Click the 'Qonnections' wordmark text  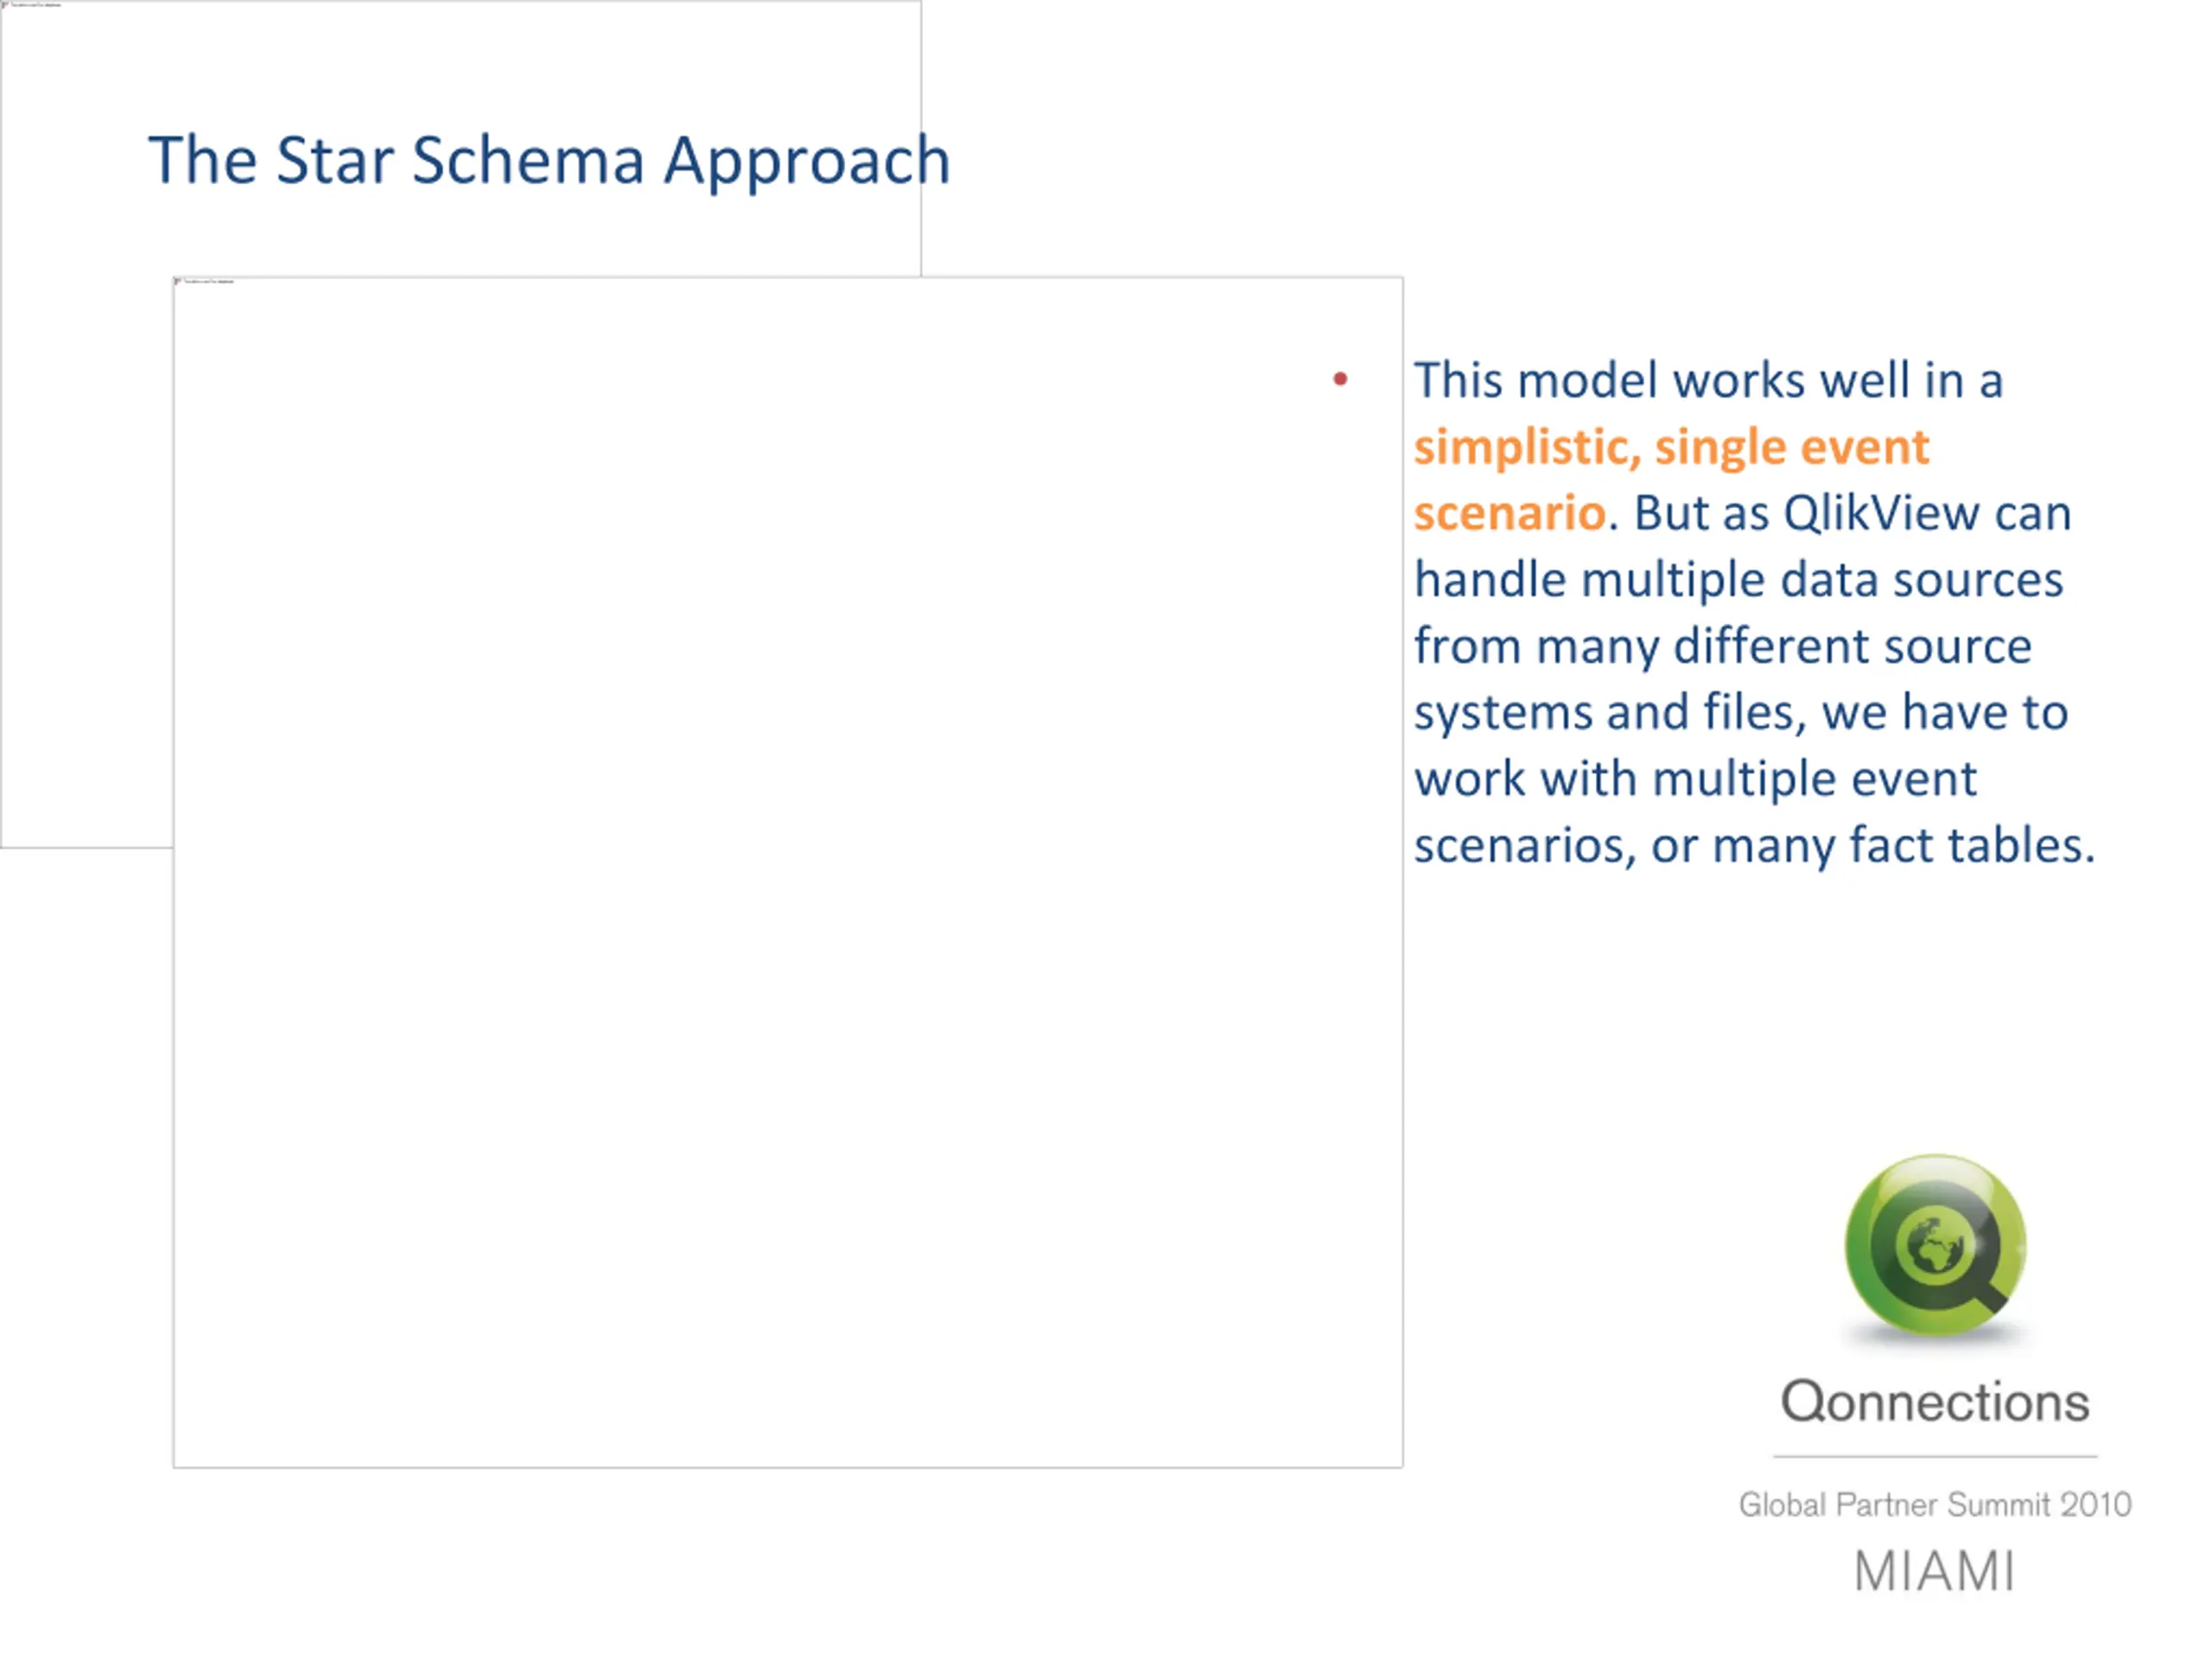point(1935,1401)
